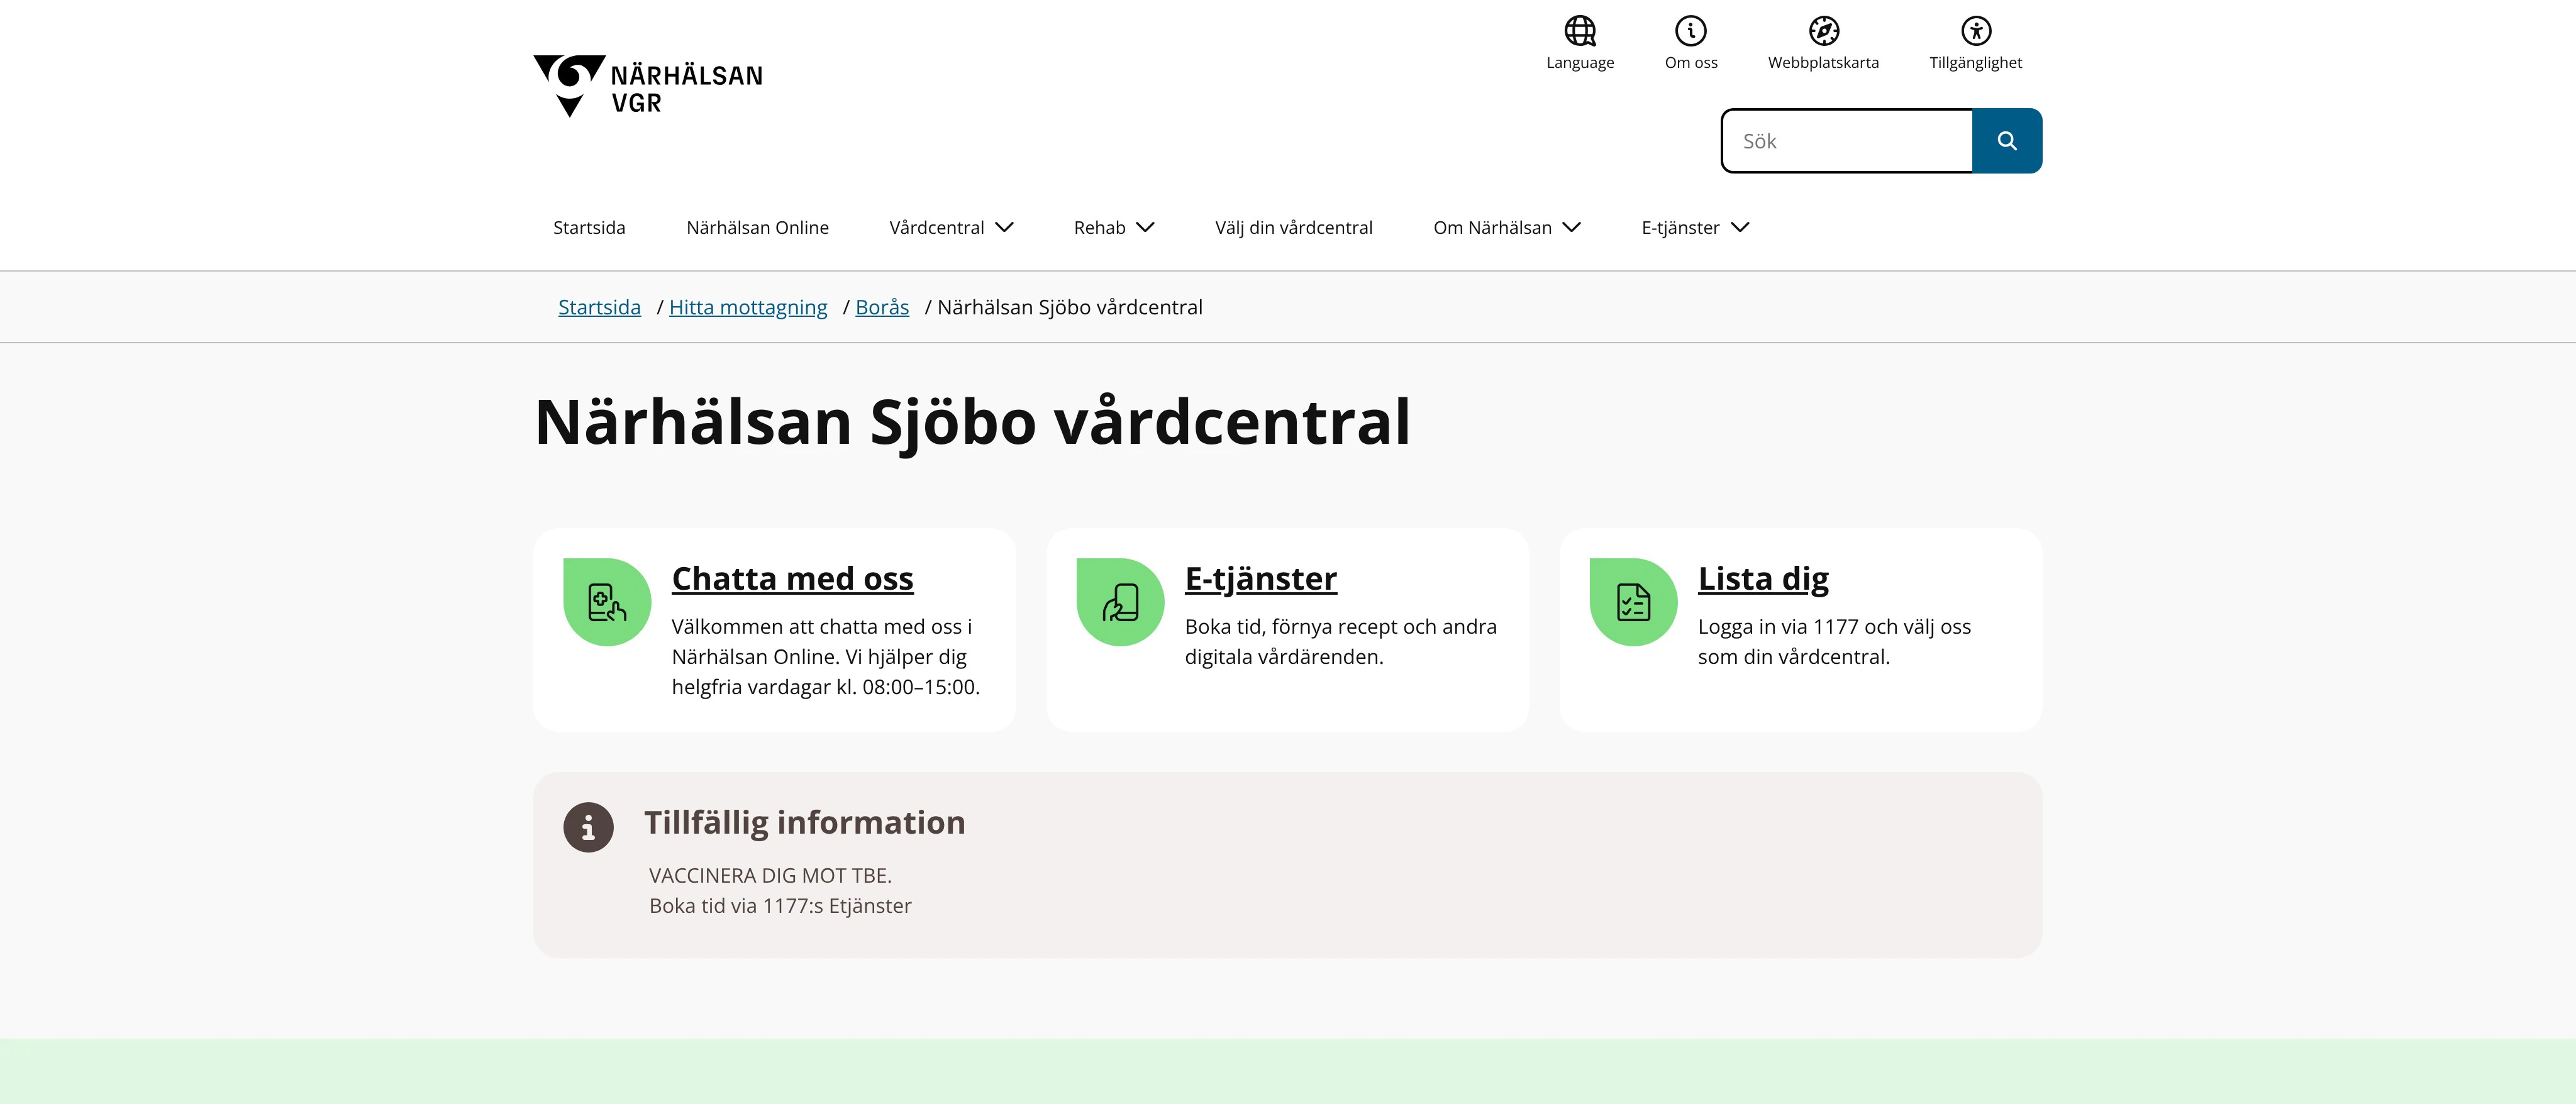Click the Hitta mottagning breadcrumb link

click(748, 308)
